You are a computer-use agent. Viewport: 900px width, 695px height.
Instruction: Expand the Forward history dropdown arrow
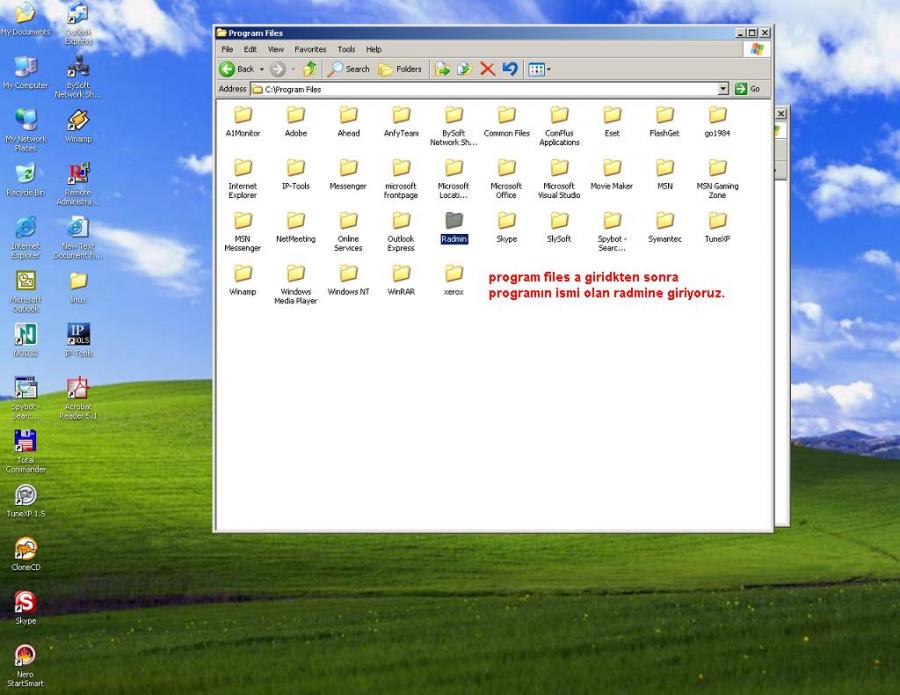(x=293, y=69)
